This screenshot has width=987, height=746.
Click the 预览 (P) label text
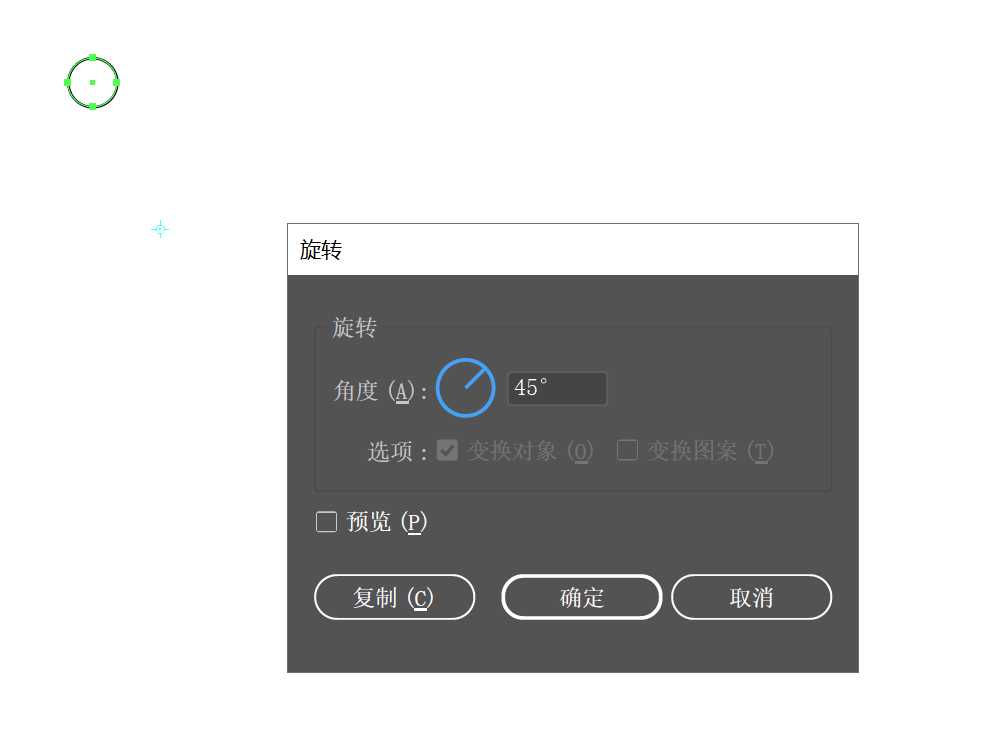tap(387, 522)
